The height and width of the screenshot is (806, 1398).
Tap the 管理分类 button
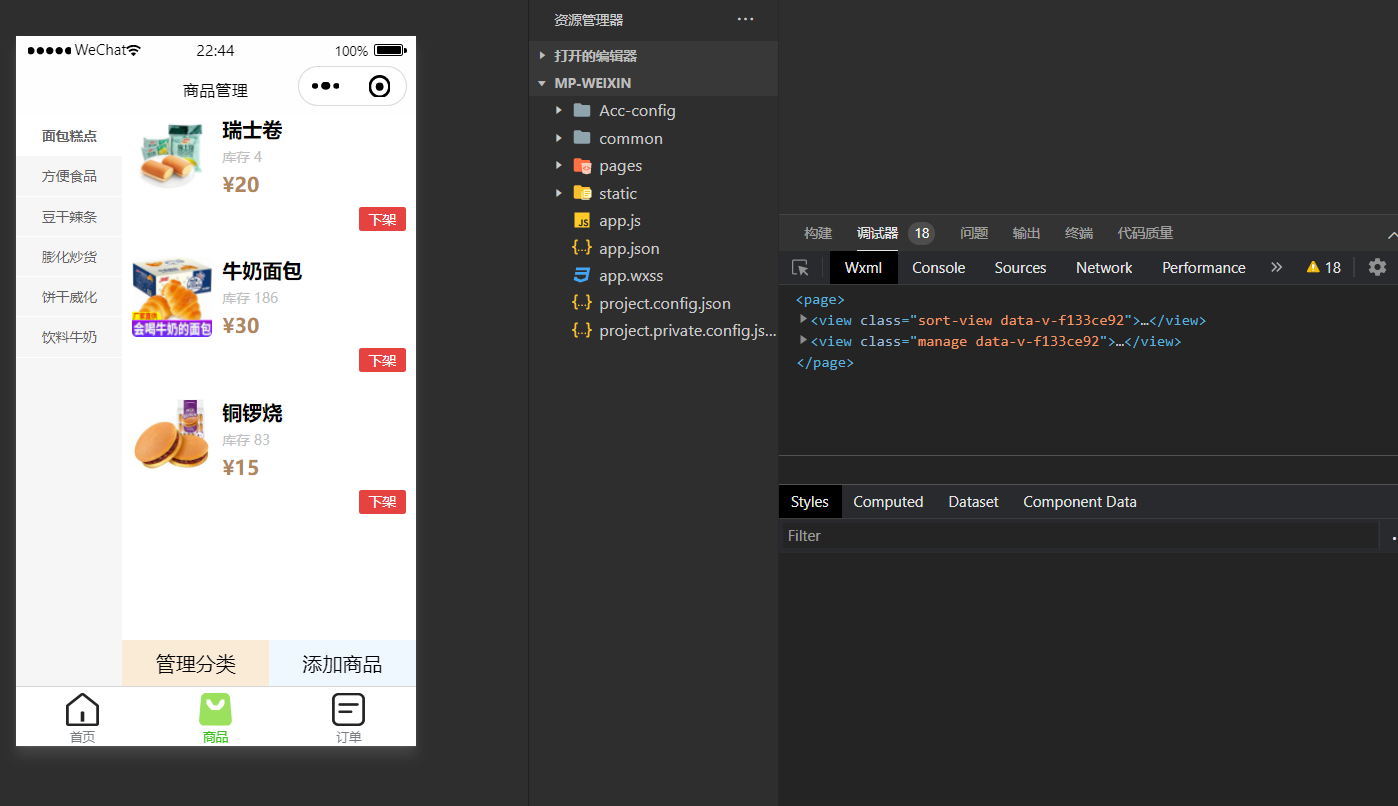pos(195,663)
